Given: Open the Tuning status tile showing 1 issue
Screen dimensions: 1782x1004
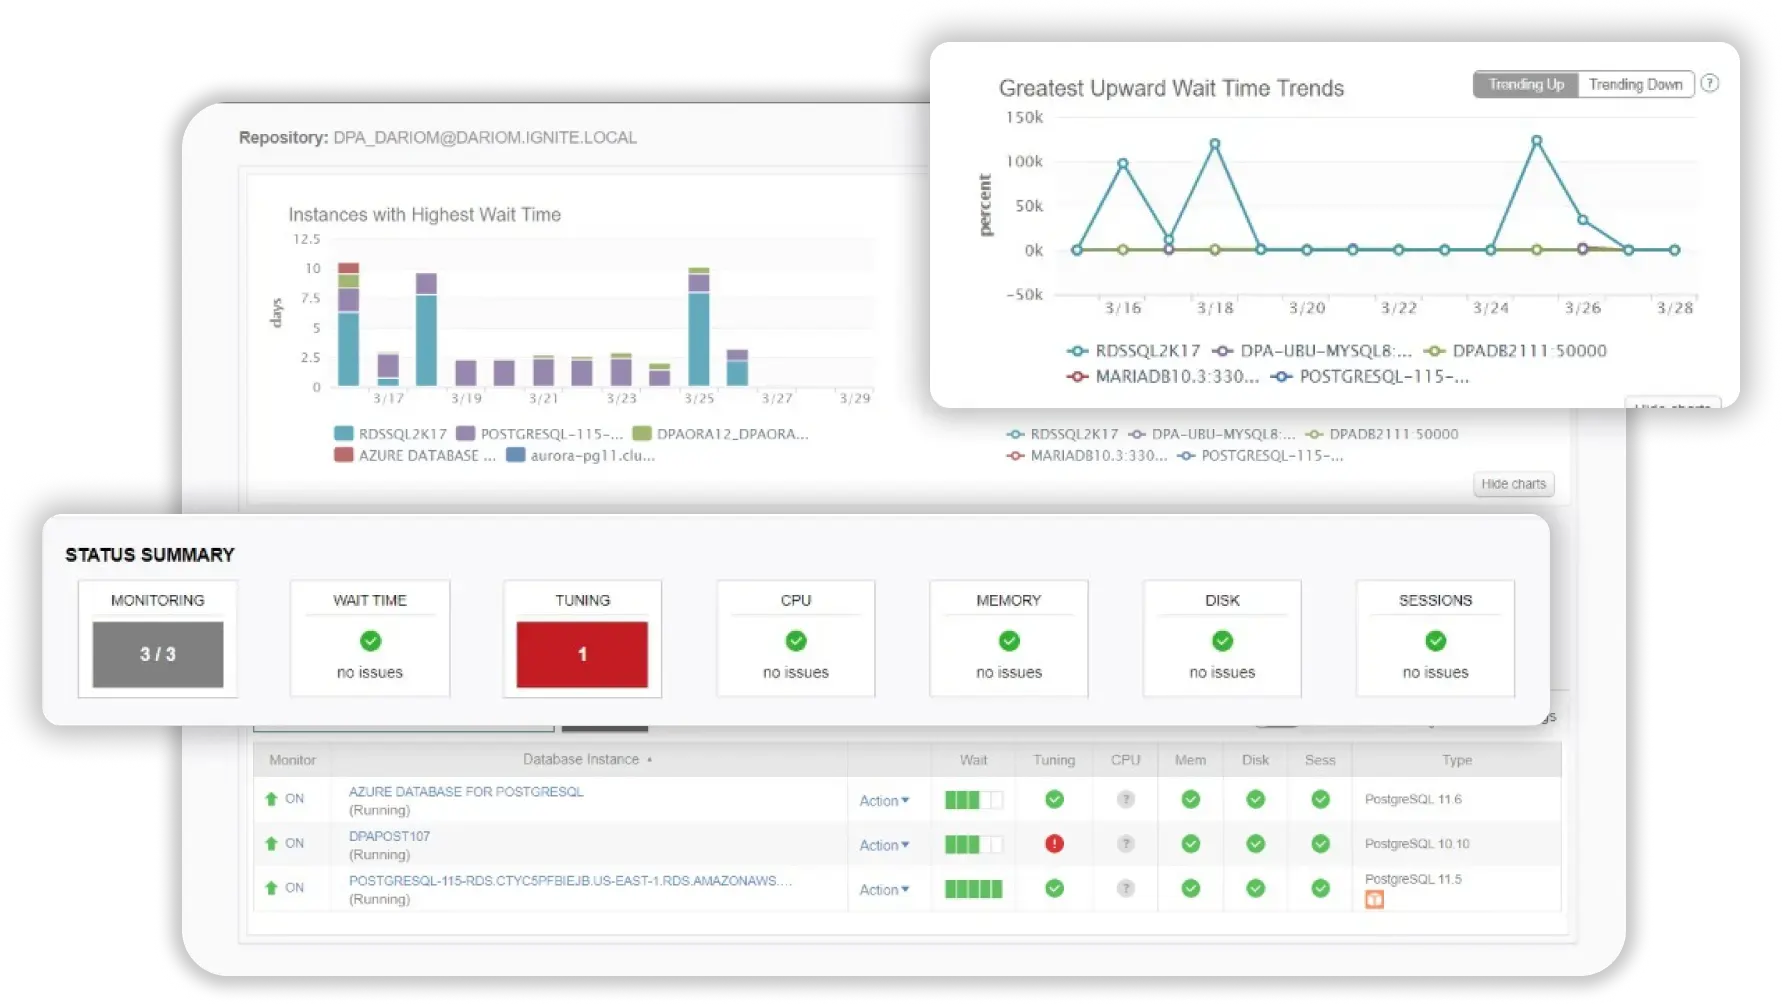Looking at the screenshot, I should click(x=582, y=654).
